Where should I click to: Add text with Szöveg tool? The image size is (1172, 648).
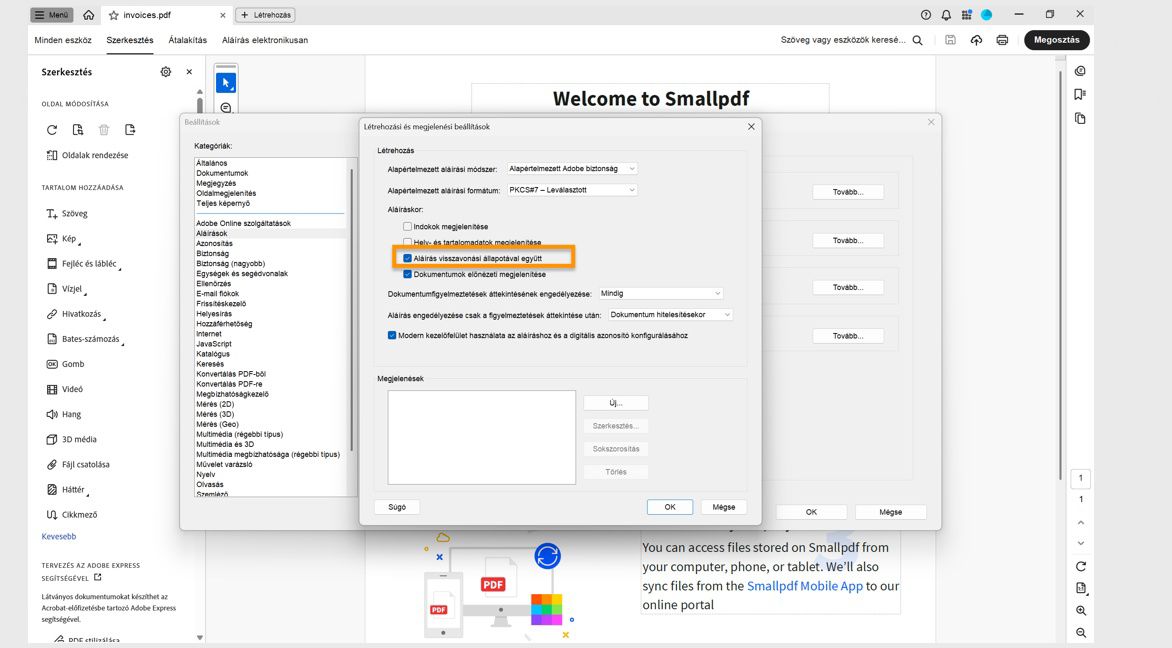tap(67, 214)
